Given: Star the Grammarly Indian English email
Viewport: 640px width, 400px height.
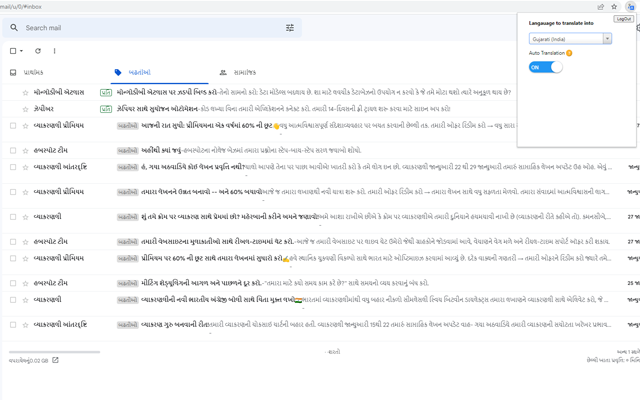Looking at the screenshot, I should [25, 300].
